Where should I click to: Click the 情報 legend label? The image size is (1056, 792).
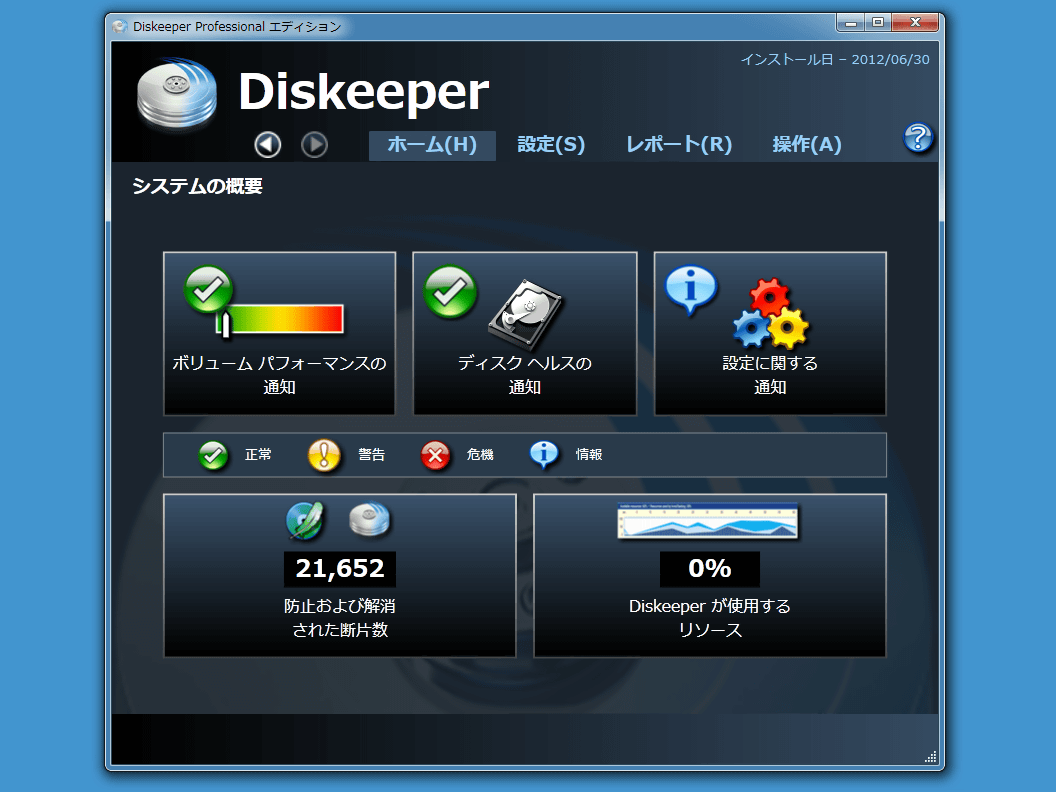coord(589,455)
